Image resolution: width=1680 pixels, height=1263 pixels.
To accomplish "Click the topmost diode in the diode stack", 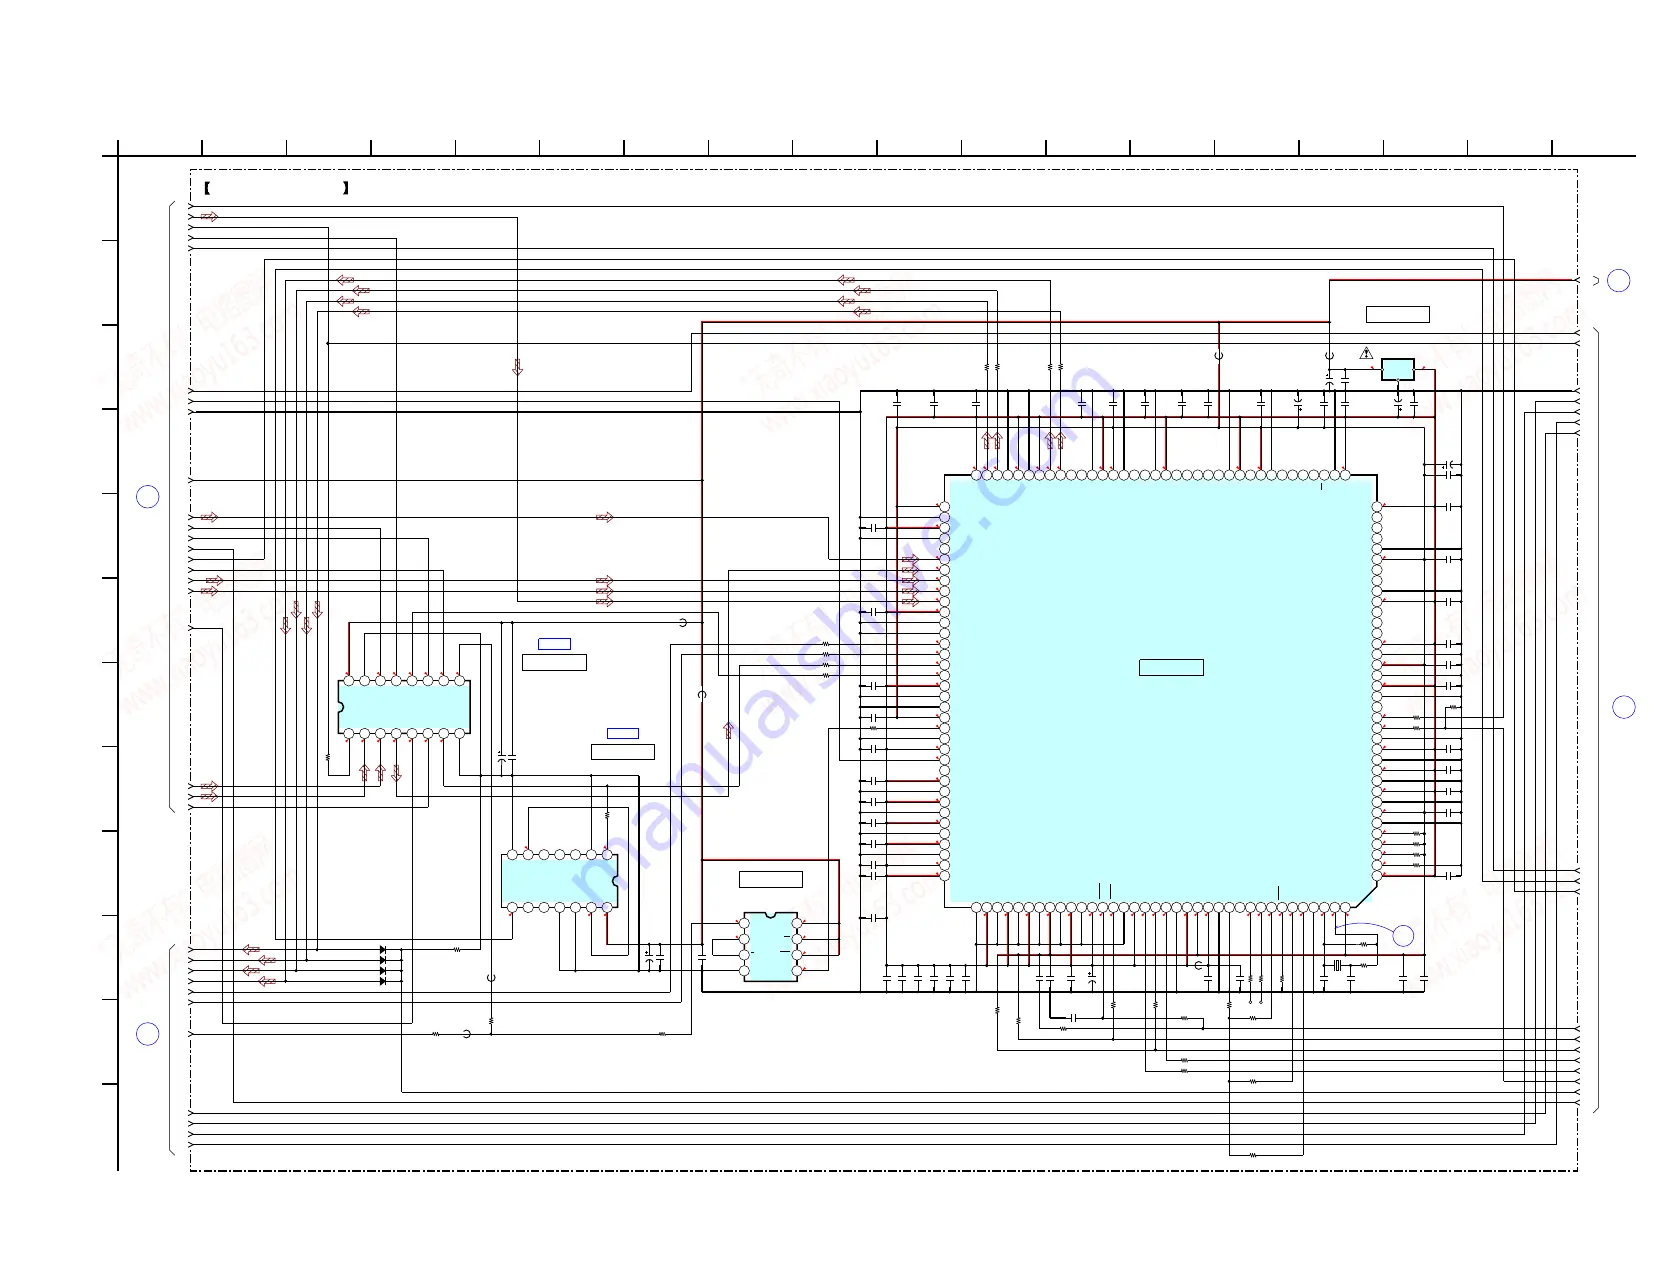I will pos(383,949).
